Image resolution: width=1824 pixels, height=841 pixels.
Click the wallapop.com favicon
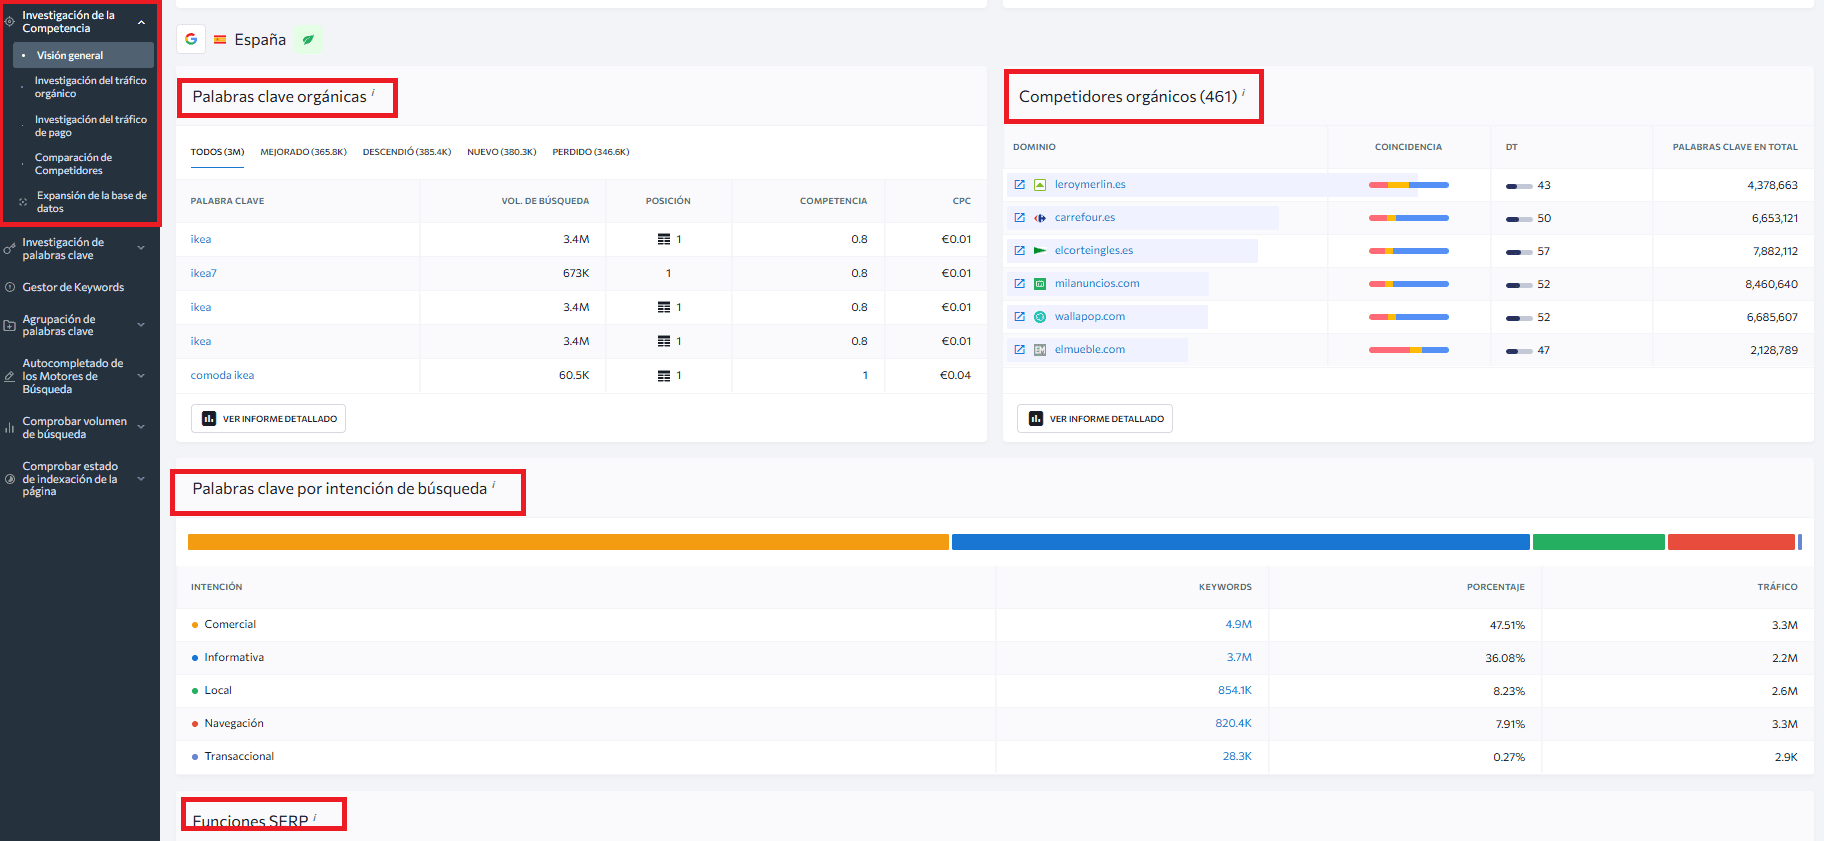pos(1040,317)
